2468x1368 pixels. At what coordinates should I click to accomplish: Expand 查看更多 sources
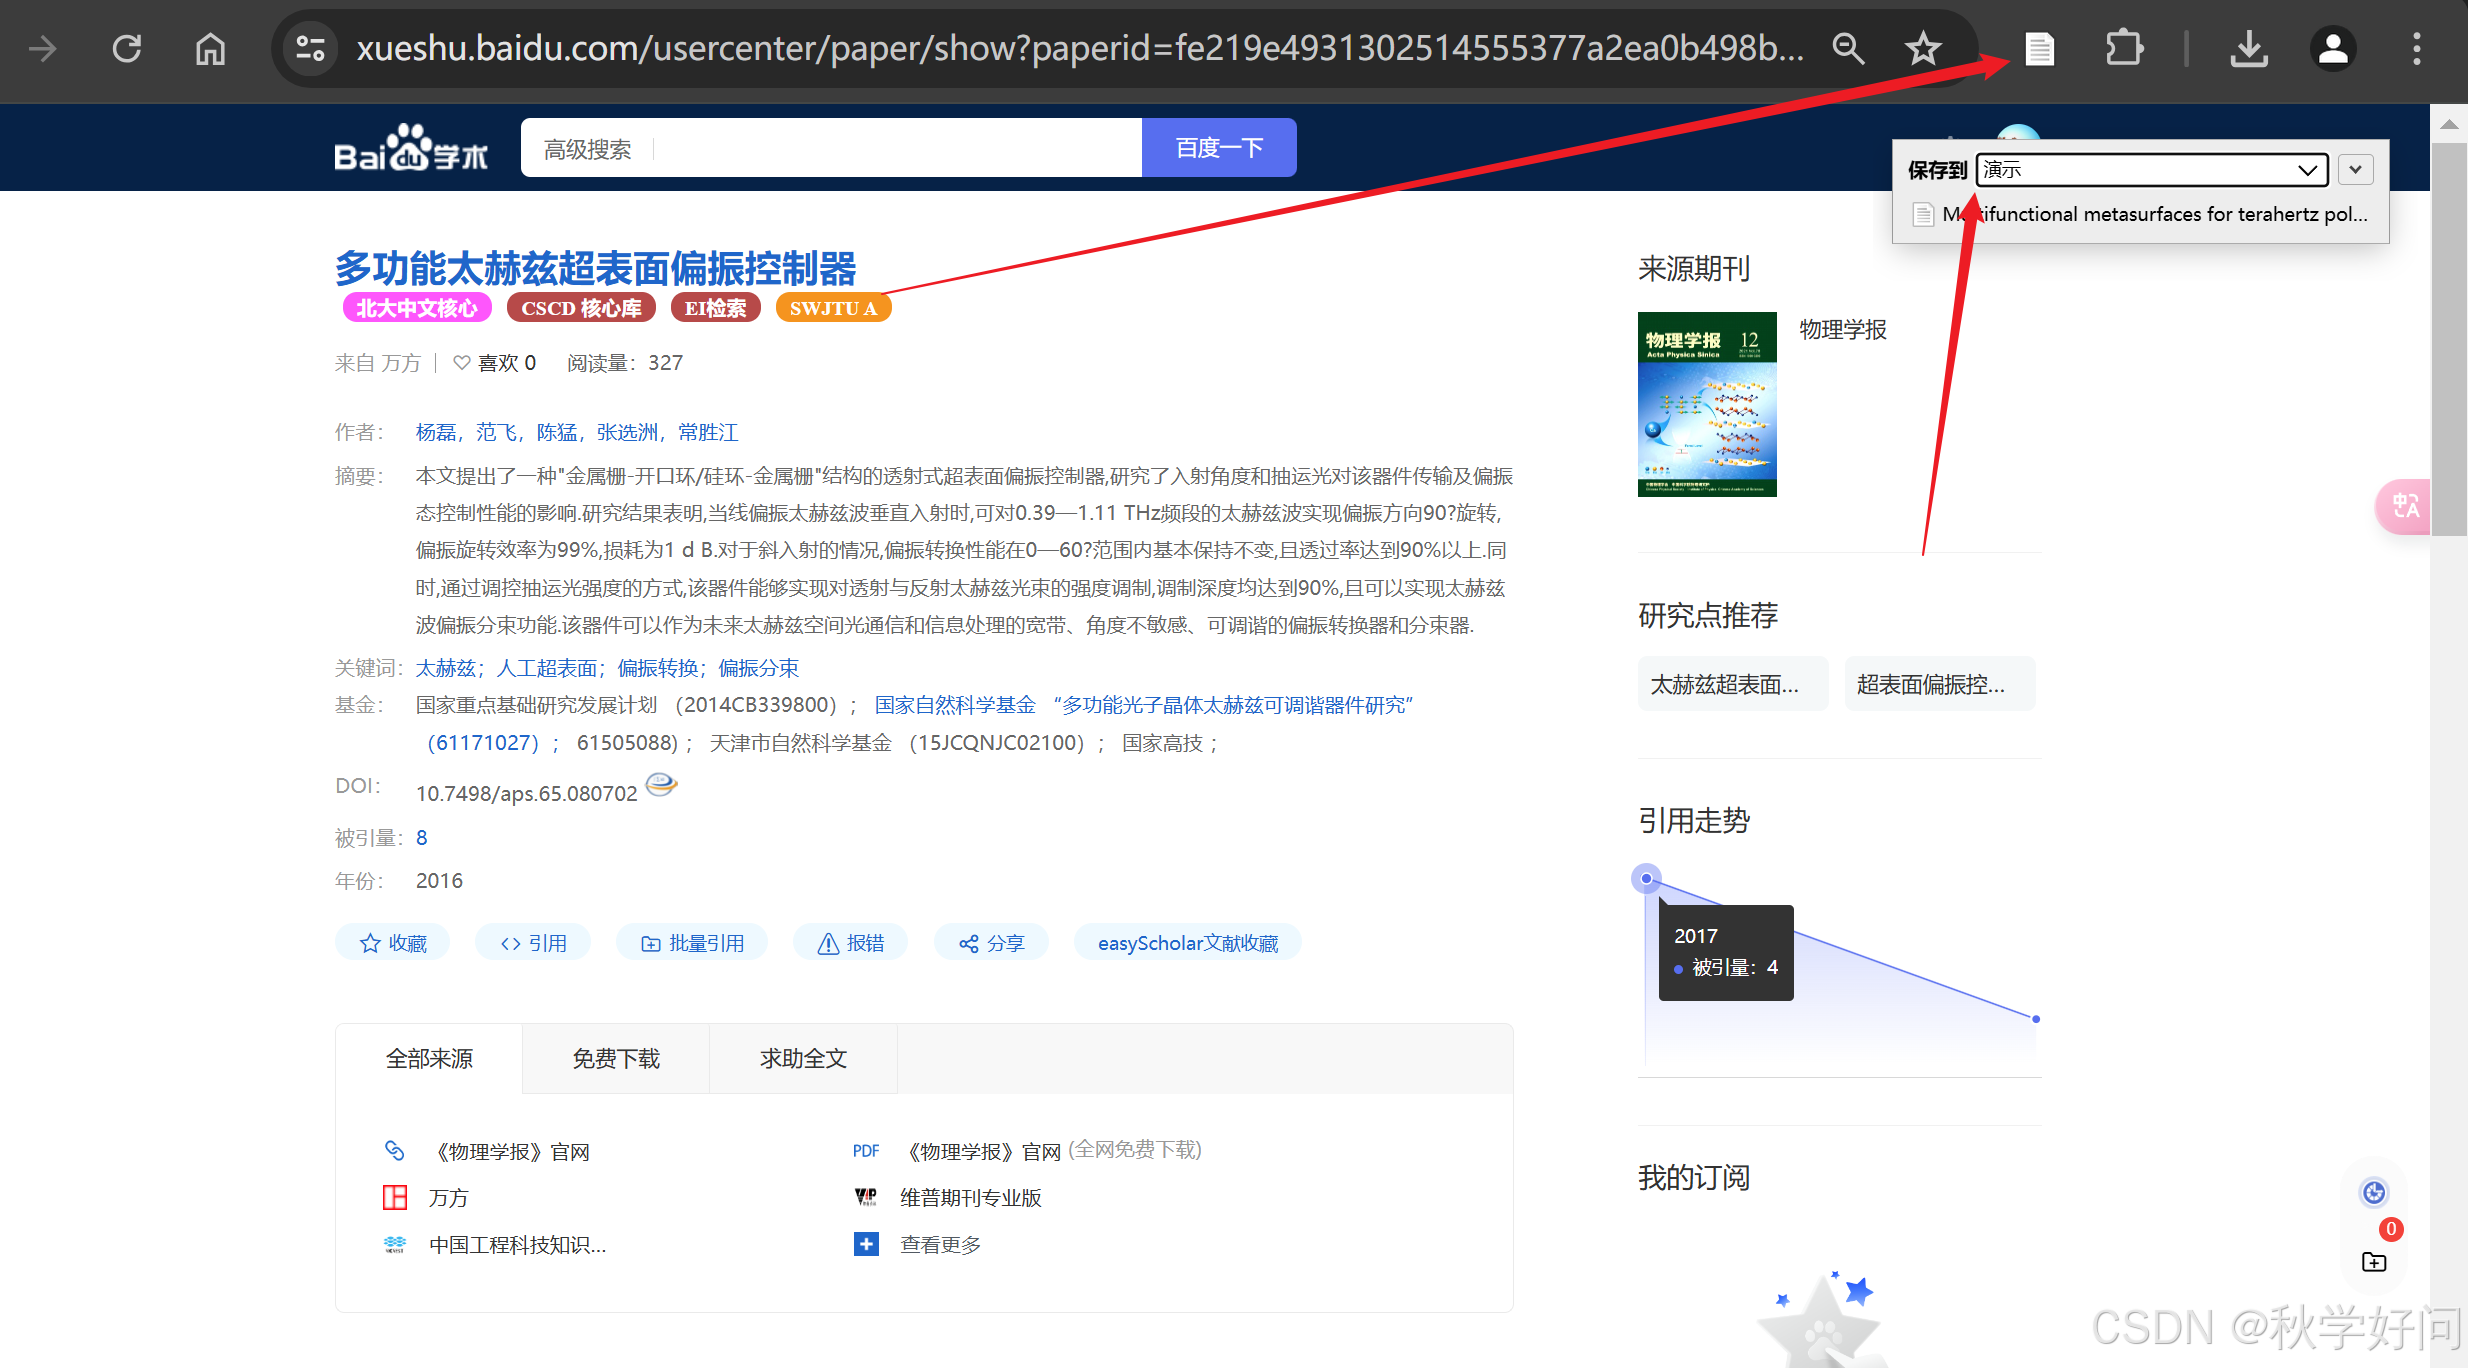pyautogui.click(x=940, y=1245)
